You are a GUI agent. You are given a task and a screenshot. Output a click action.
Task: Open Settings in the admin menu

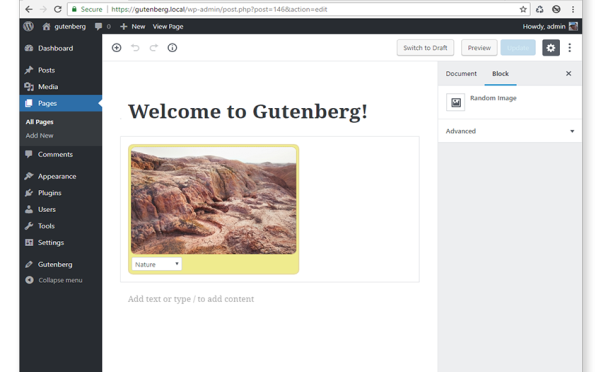[61, 243]
